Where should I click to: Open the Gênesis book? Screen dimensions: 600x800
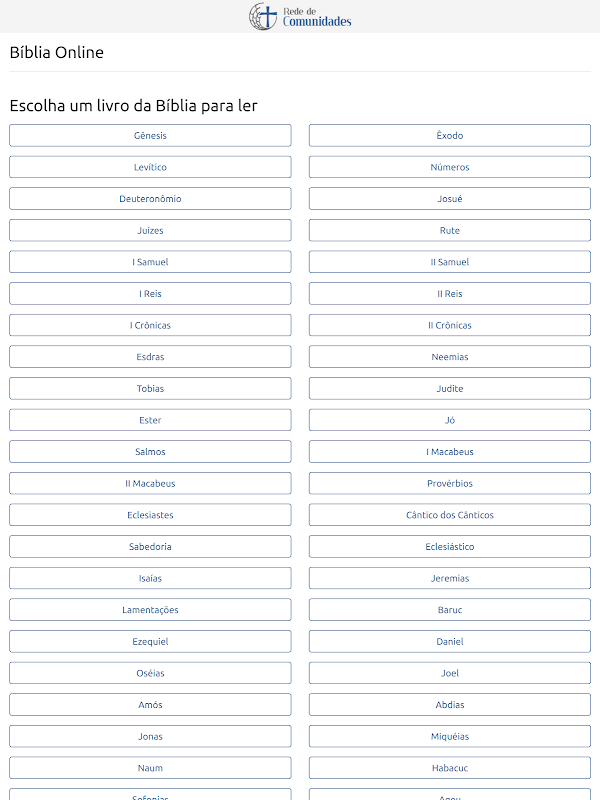150,135
